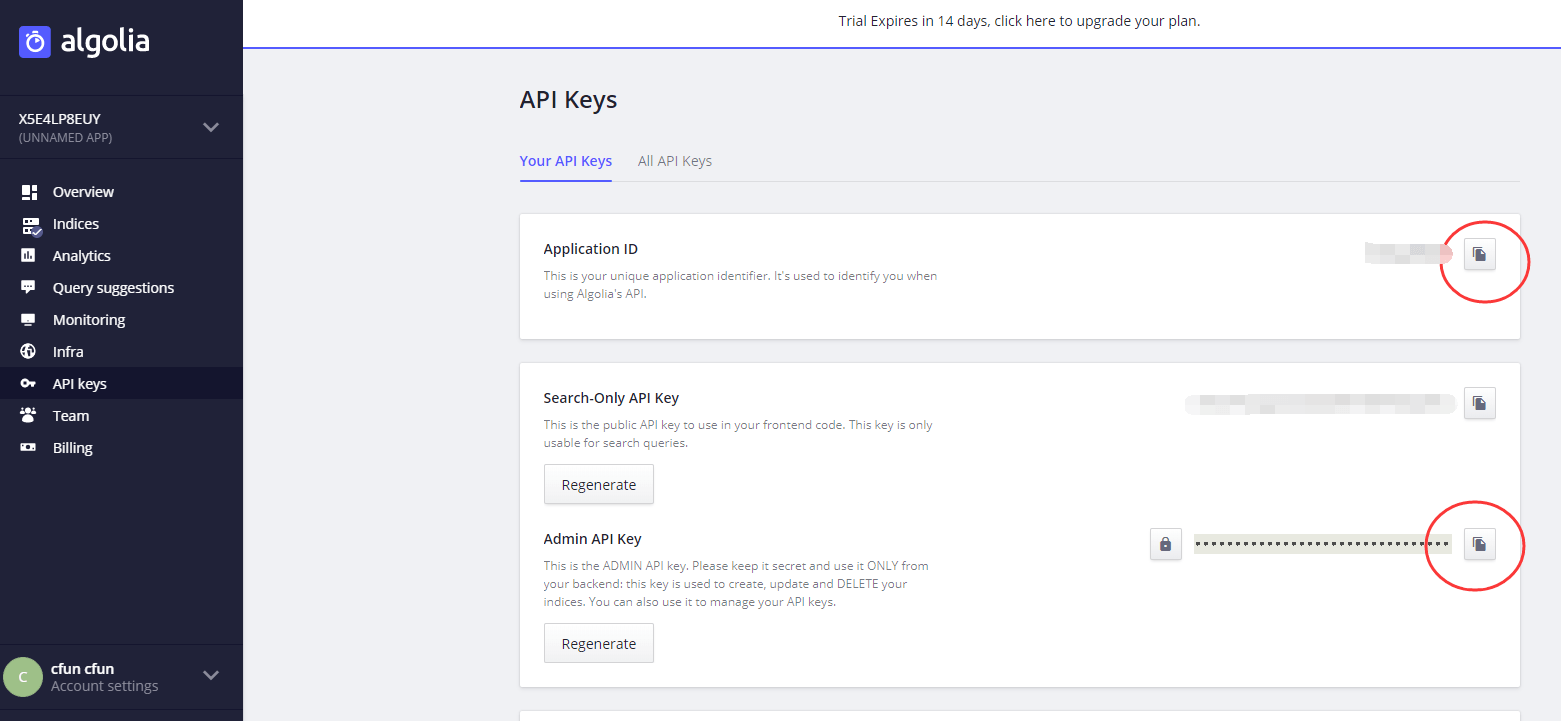Image resolution: width=1561 pixels, height=721 pixels.
Task: Click the cfun cfun user avatar
Action: click(x=23, y=677)
